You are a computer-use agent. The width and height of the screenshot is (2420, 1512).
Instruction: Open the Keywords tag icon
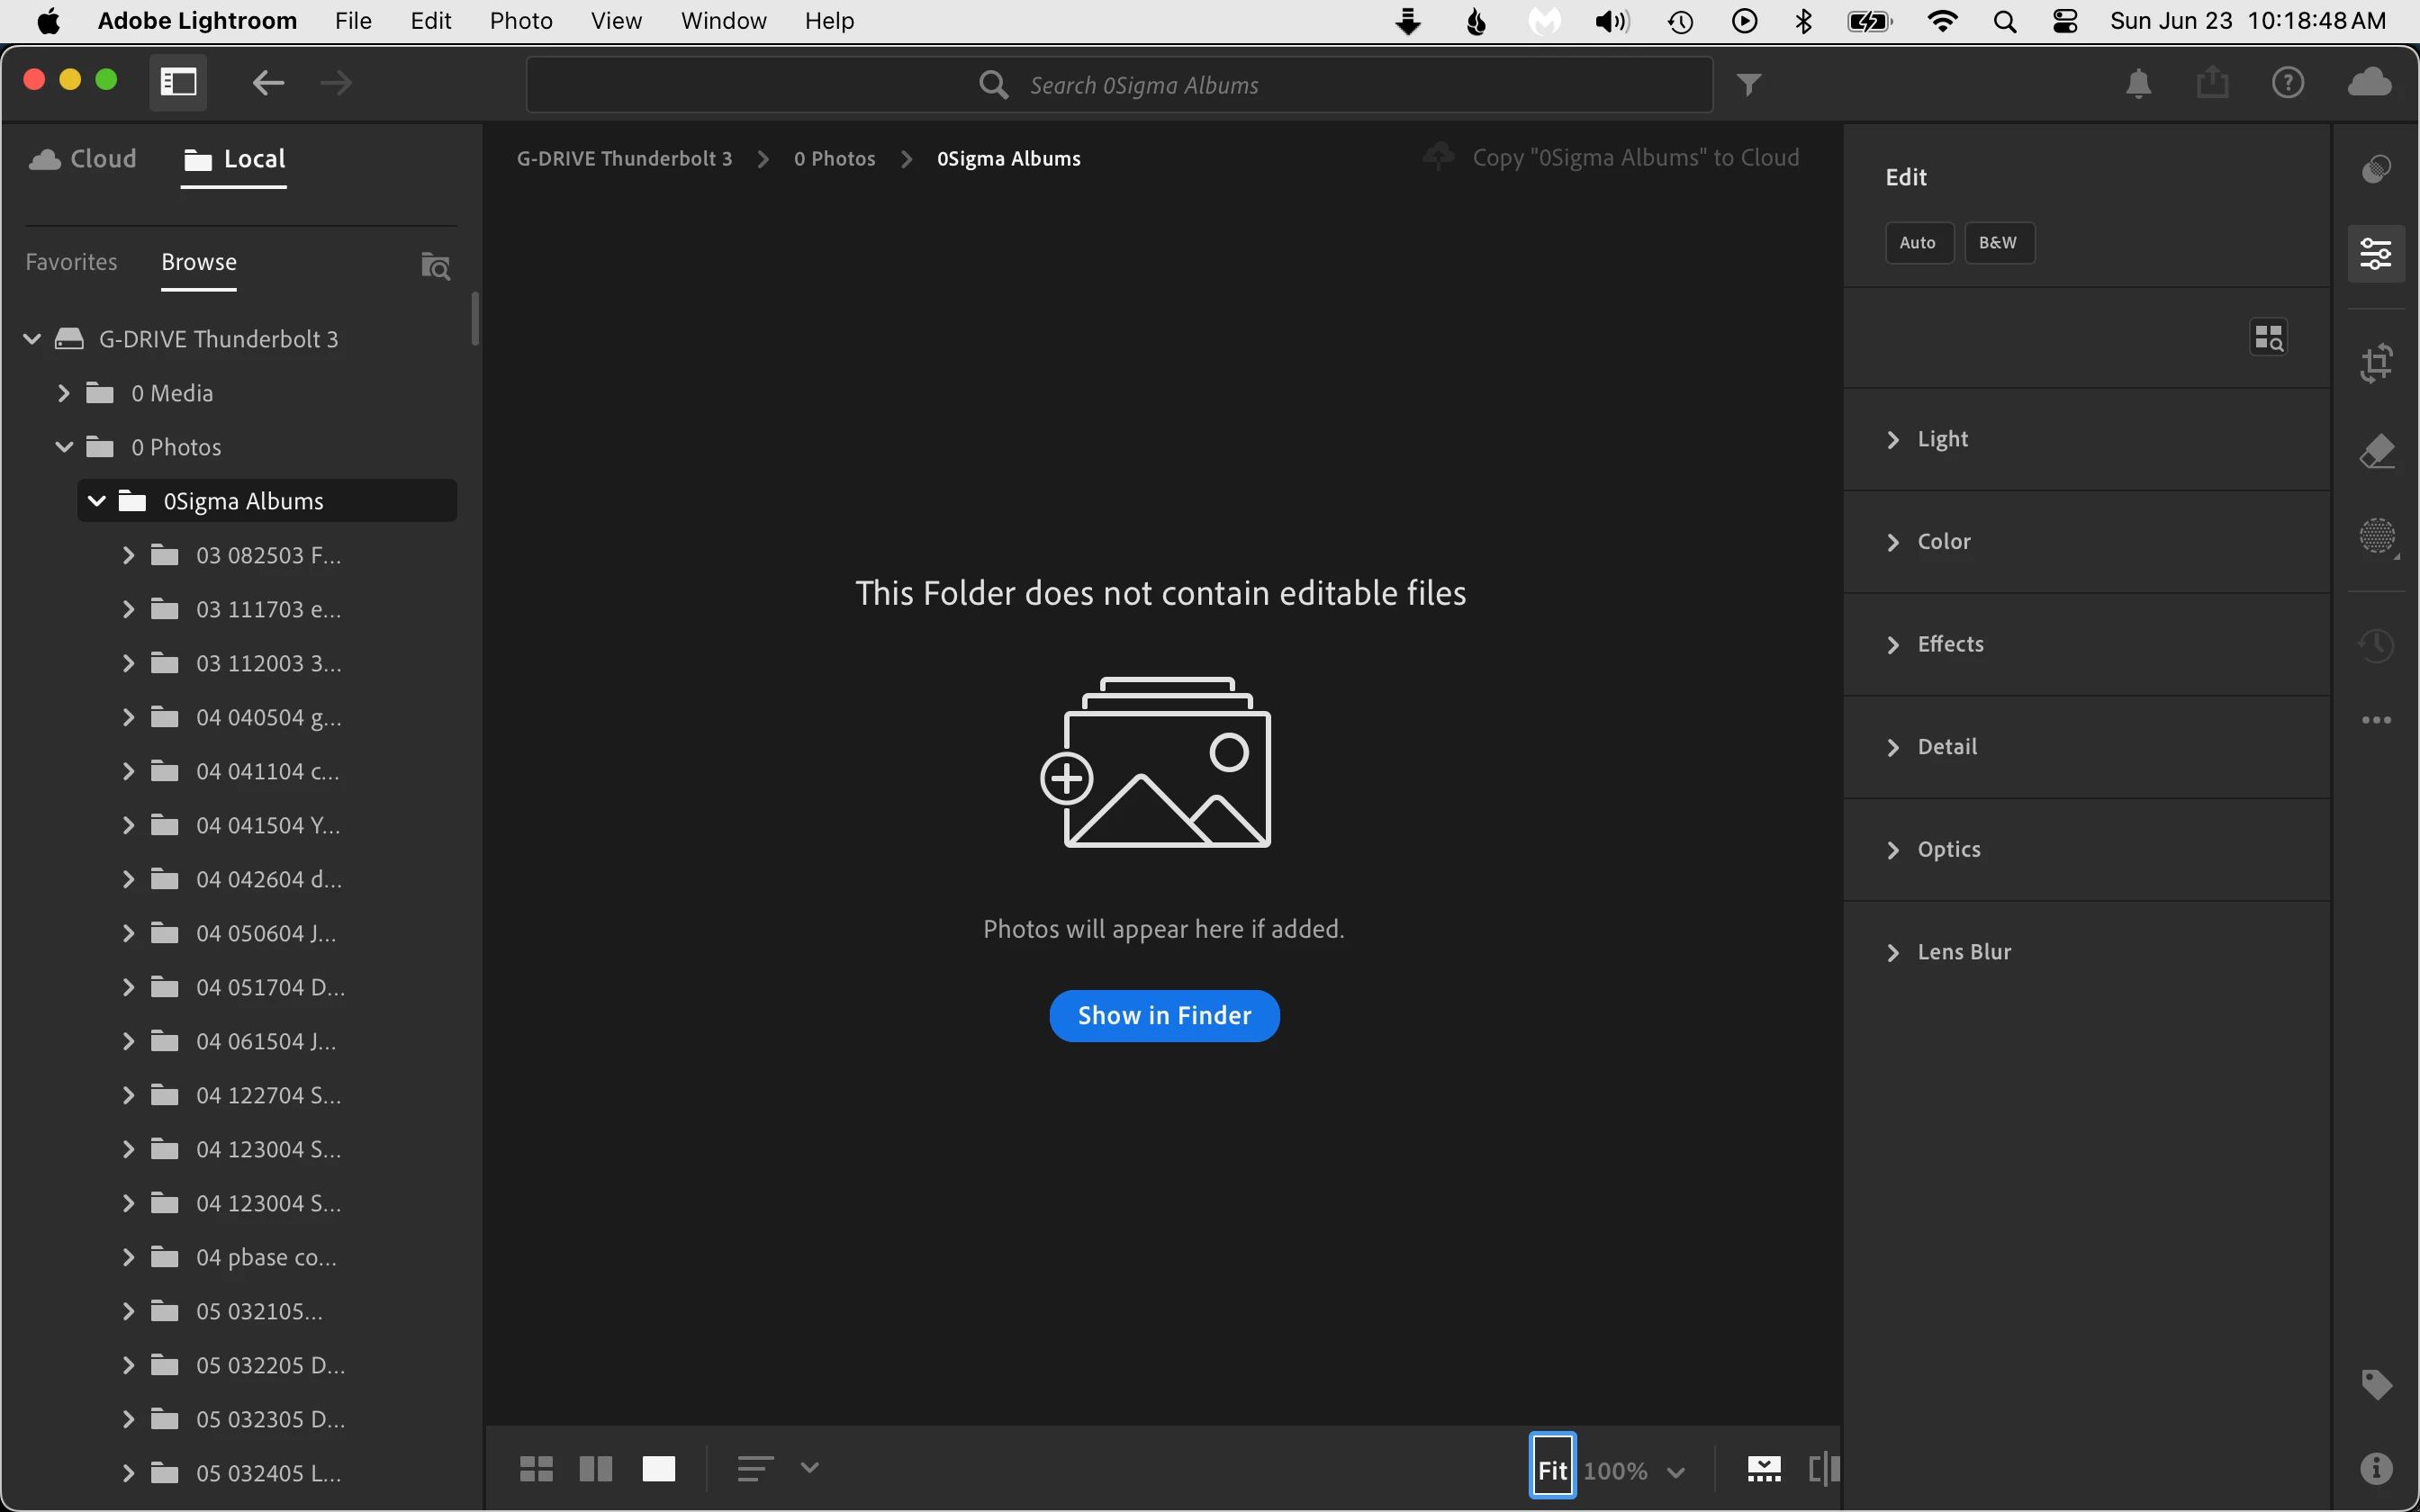(x=2376, y=1384)
